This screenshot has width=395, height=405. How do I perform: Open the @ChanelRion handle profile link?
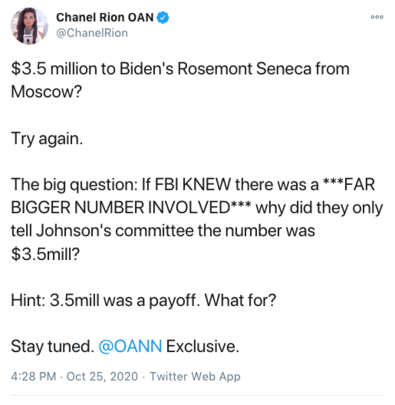pyautogui.click(x=92, y=33)
